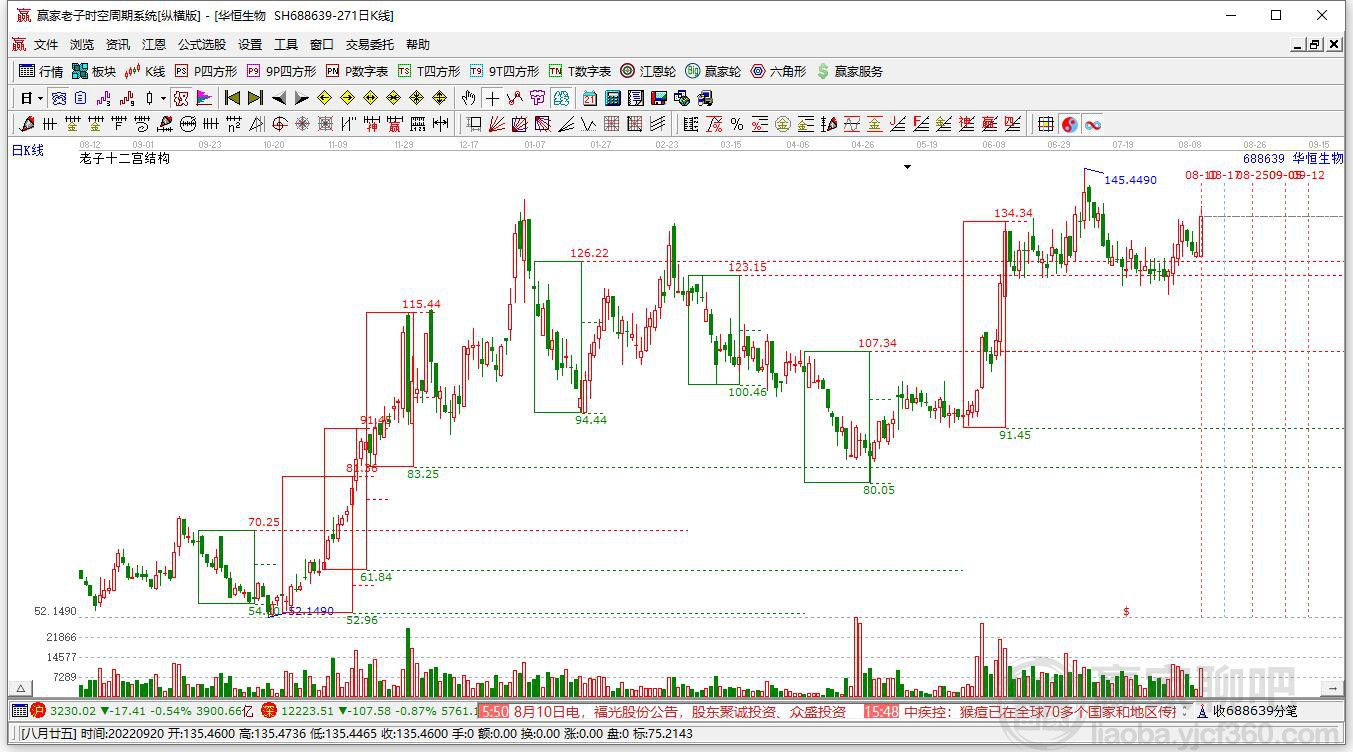Open the 行情 market quotes view
Image resolution: width=1353 pixels, height=752 pixels.
[x=42, y=71]
